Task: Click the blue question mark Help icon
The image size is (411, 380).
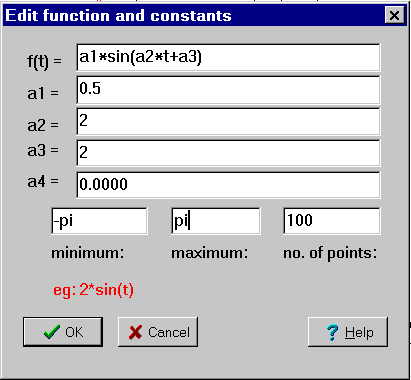Action: (332, 333)
